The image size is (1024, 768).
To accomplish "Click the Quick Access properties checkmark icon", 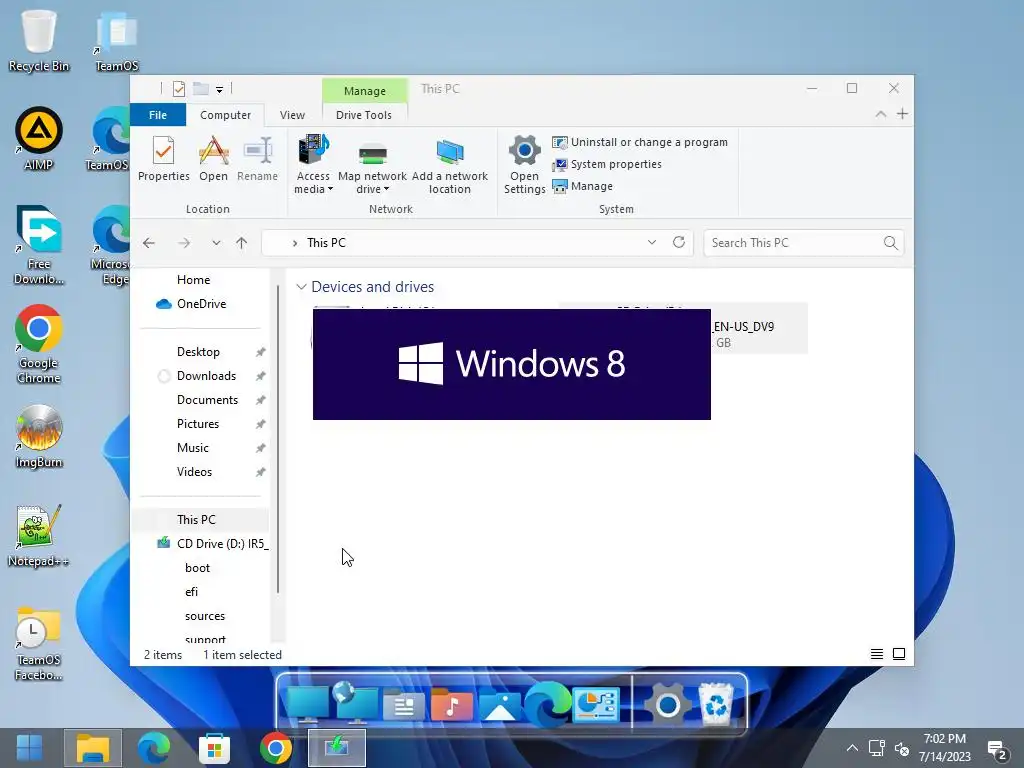I will click(x=178, y=89).
